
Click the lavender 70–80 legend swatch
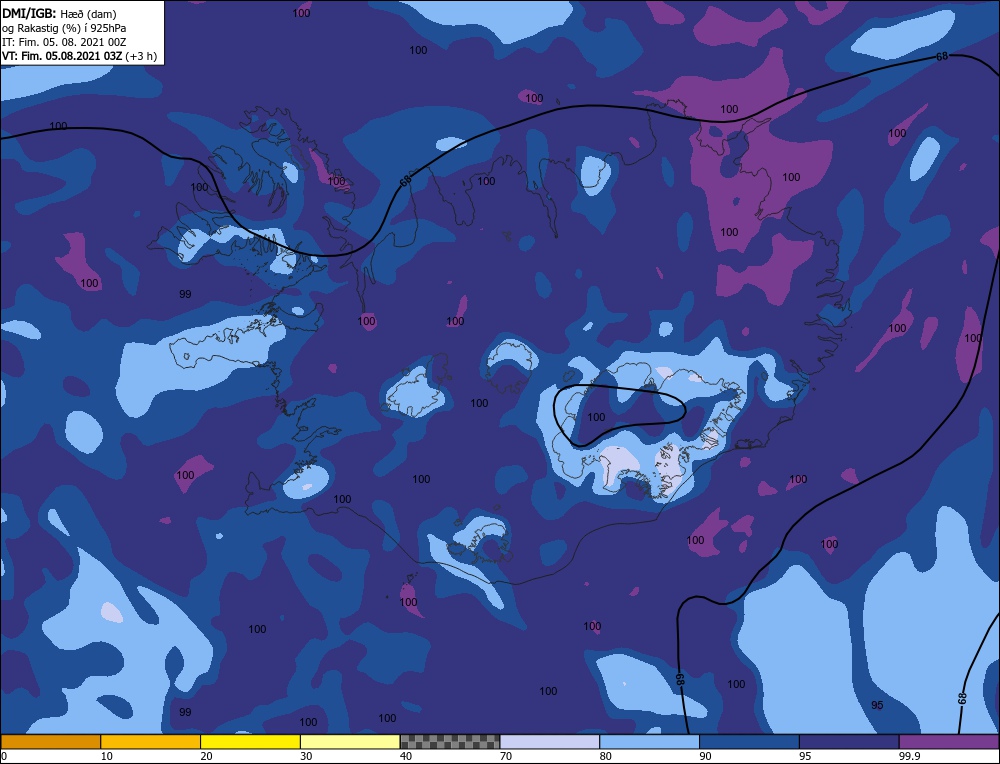pyautogui.click(x=550, y=741)
